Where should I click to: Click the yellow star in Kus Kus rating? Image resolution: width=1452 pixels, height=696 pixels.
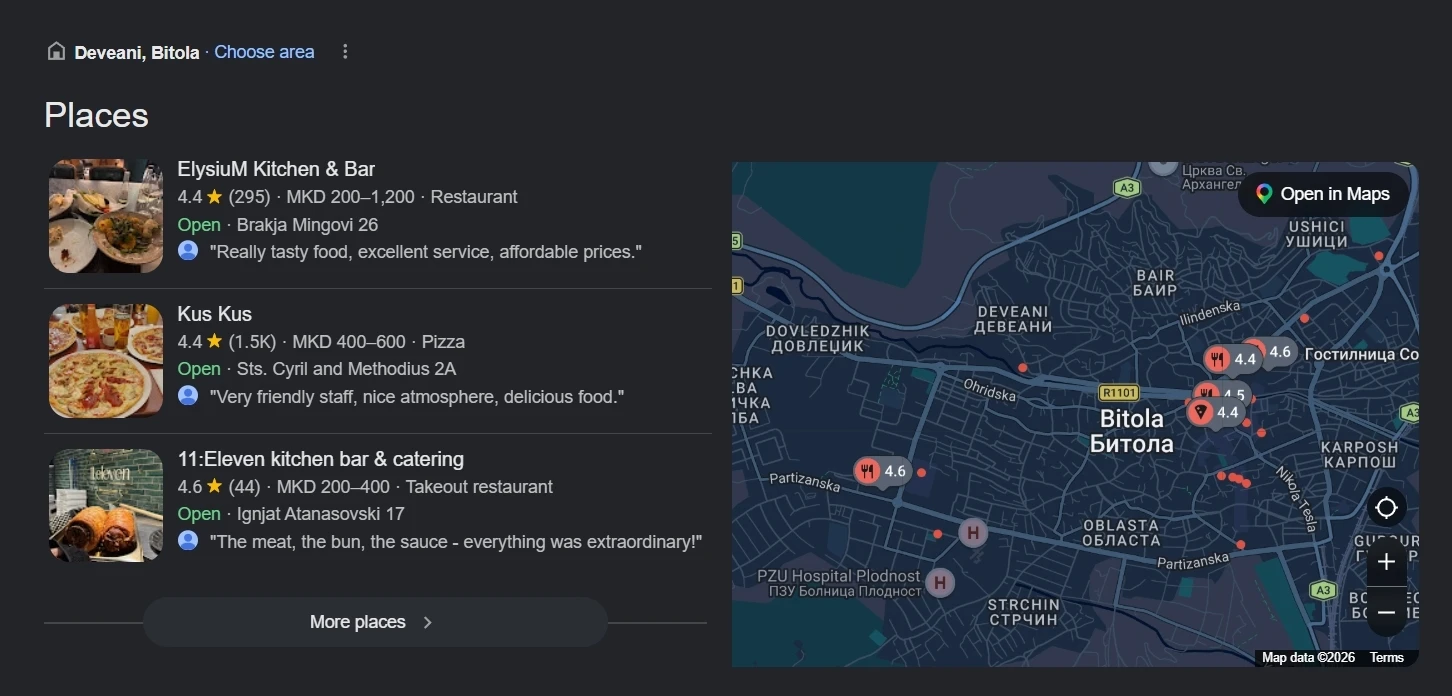pos(214,342)
